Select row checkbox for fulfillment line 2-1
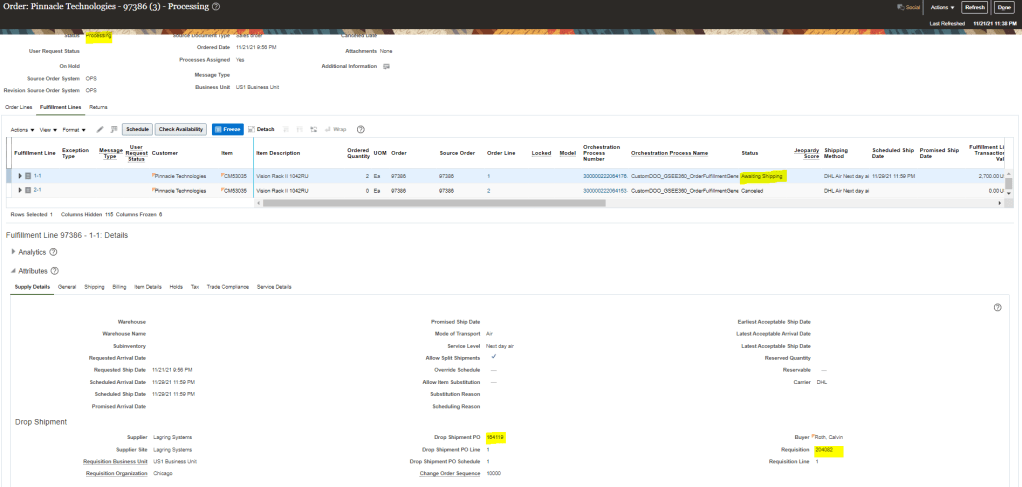The image size is (1022, 487). coord(29,189)
